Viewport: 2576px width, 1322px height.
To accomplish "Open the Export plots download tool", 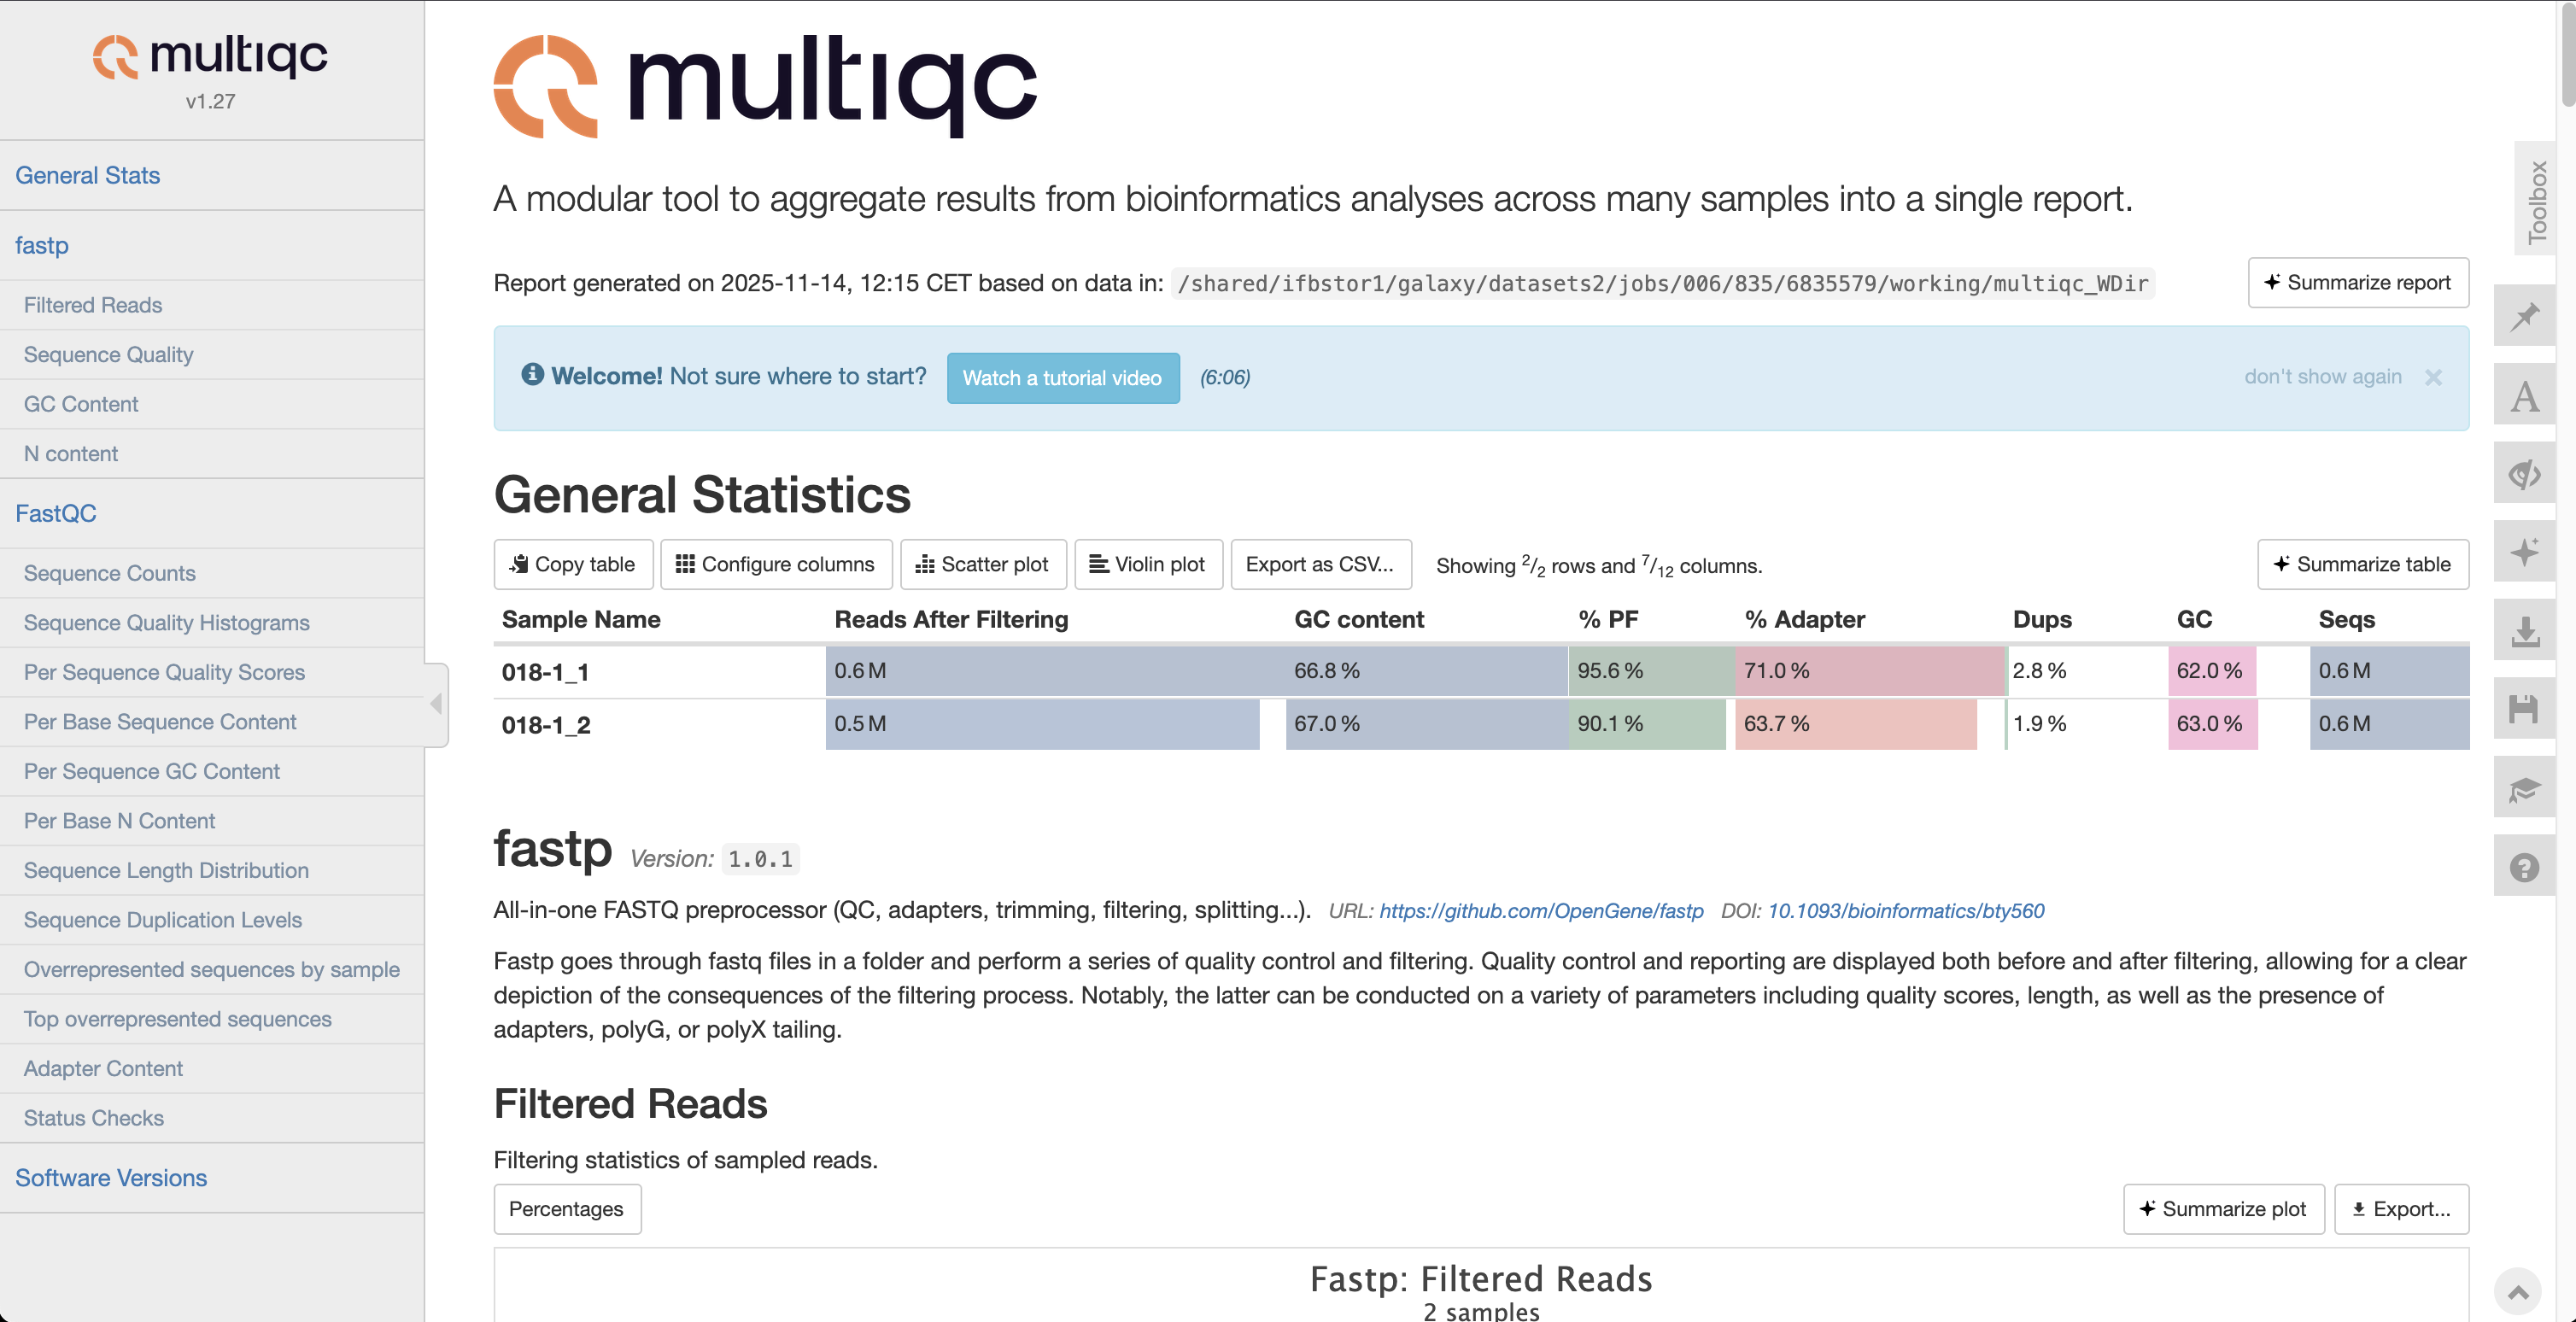I will (x=2525, y=631).
